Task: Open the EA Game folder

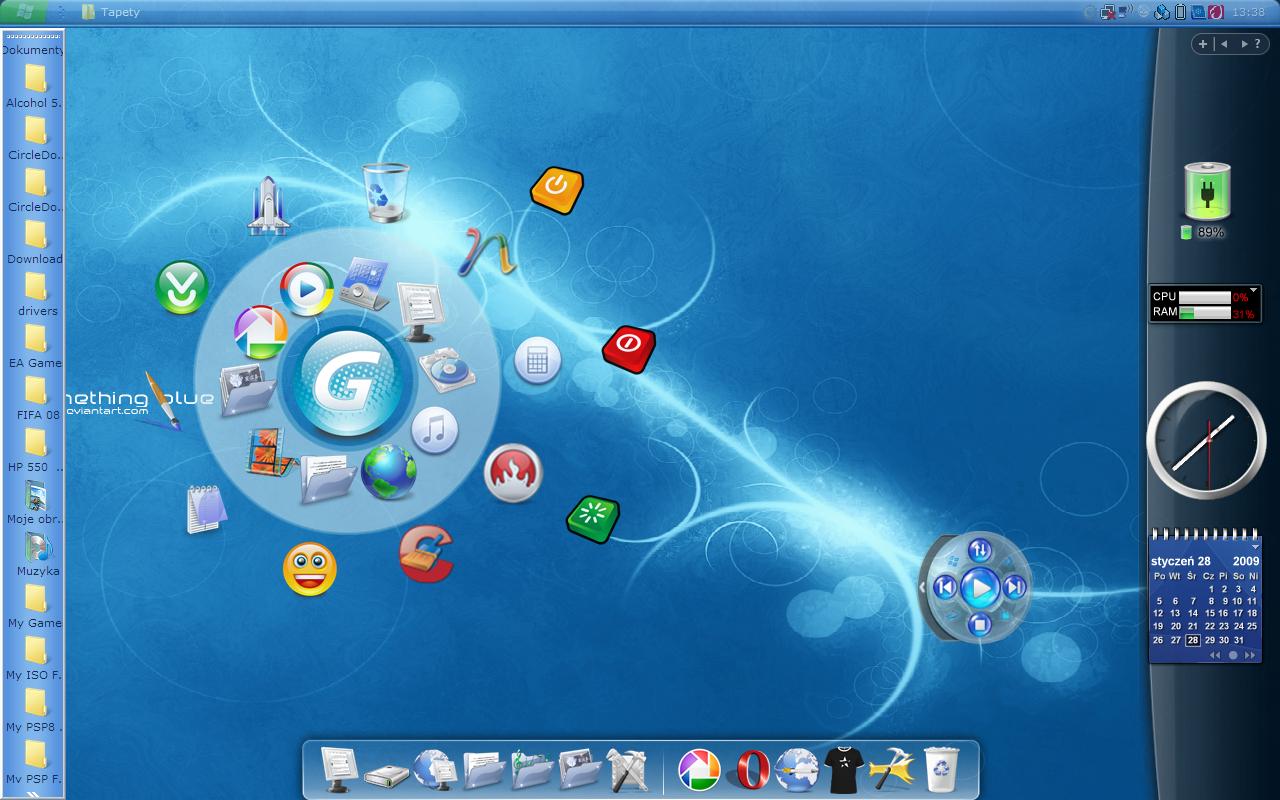Action: tap(35, 347)
